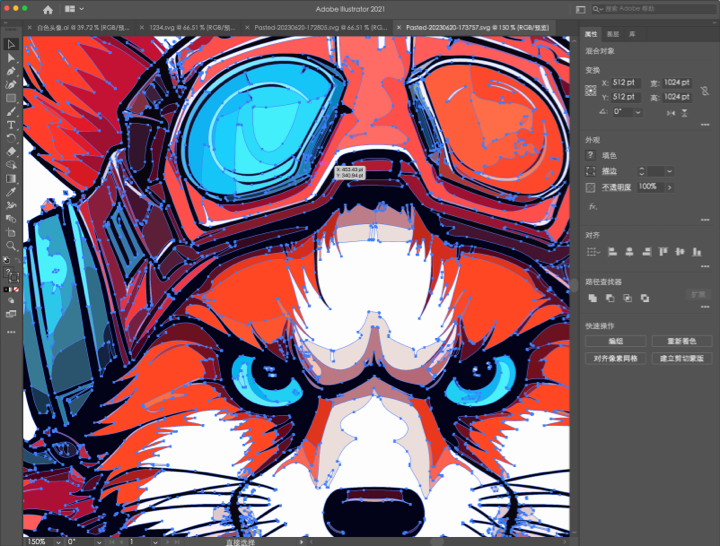The width and height of the screenshot is (720, 546).
Task: Set paint to None in toolbar
Action: [17, 289]
